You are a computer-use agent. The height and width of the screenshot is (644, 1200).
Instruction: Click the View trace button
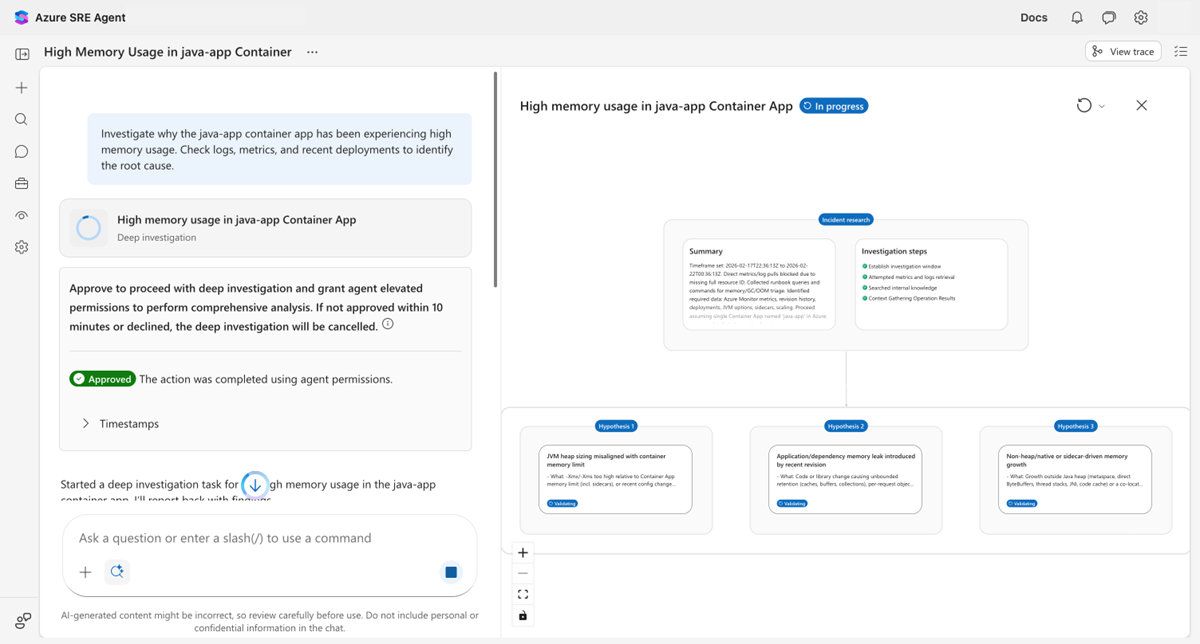coord(1123,51)
